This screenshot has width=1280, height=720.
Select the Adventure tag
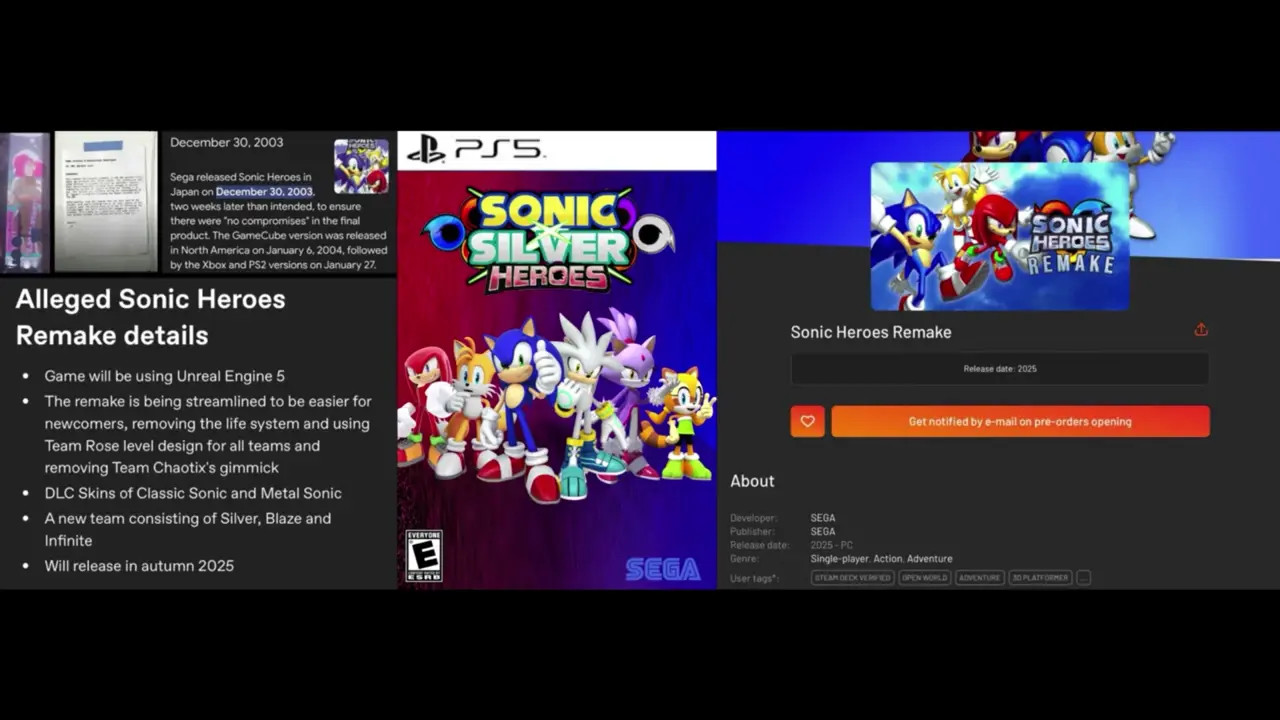(979, 577)
